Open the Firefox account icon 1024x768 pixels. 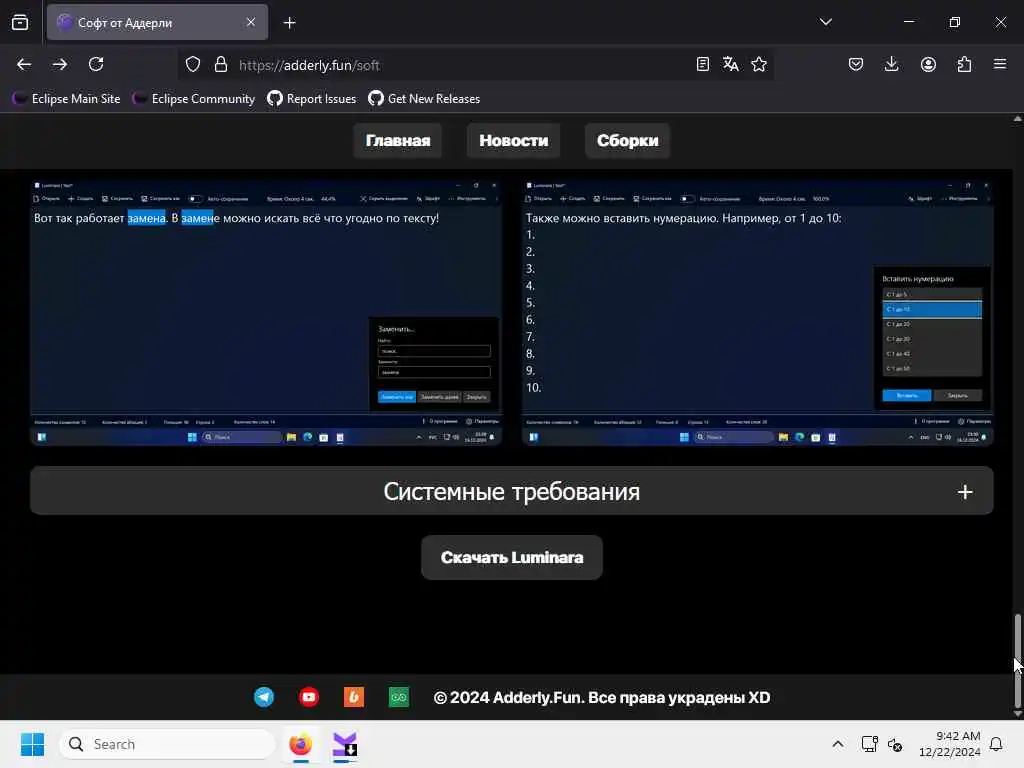[x=928, y=64]
